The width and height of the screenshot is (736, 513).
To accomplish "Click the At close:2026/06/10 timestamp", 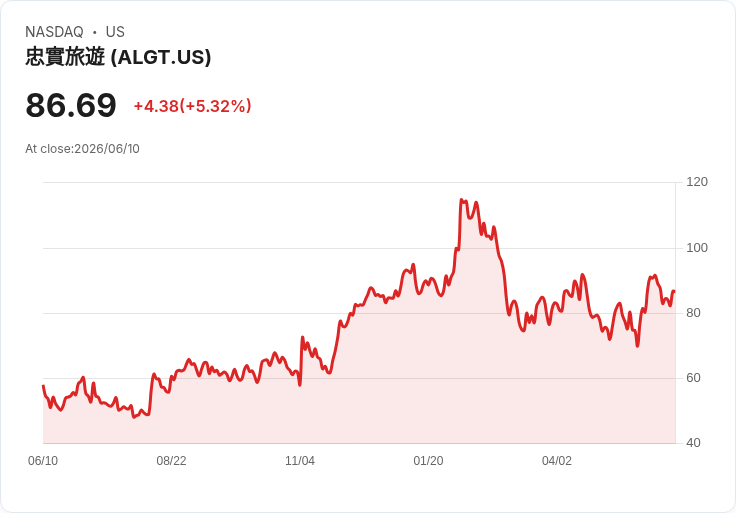I will (83, 149).
